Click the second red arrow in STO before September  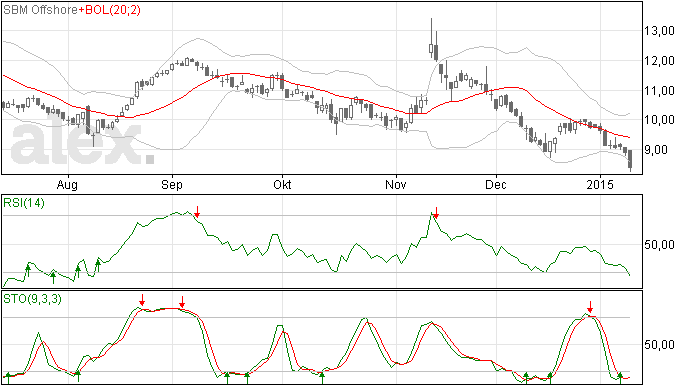pyautogui.click(x=182, y=302)
